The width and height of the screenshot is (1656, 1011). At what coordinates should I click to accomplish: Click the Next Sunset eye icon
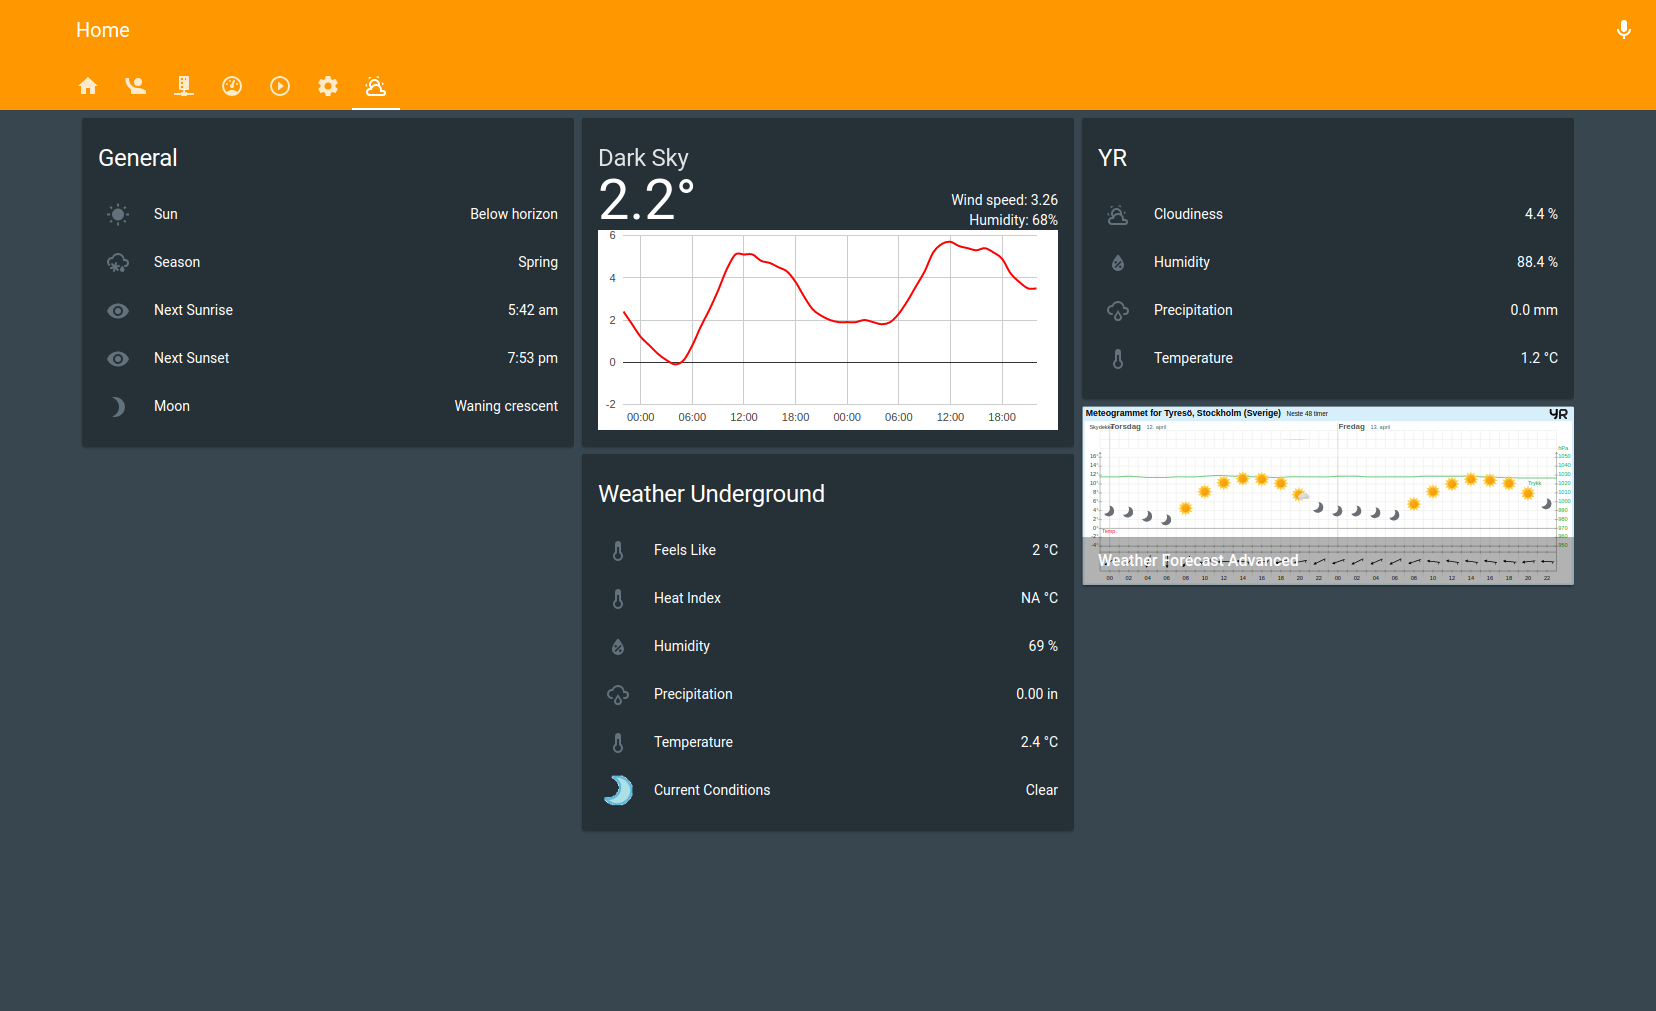tap(118, 358)
